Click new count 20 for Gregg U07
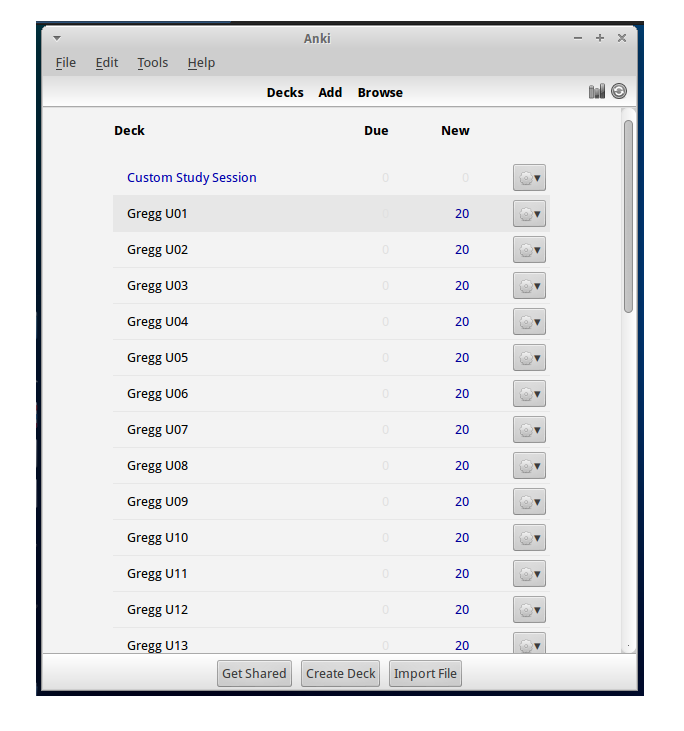 coord(462,429)
